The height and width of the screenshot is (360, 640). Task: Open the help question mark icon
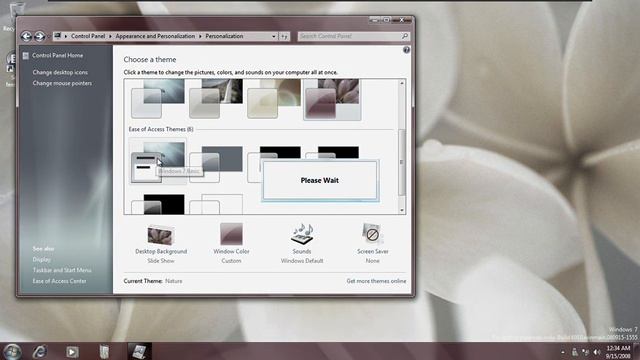coord(406,50)
